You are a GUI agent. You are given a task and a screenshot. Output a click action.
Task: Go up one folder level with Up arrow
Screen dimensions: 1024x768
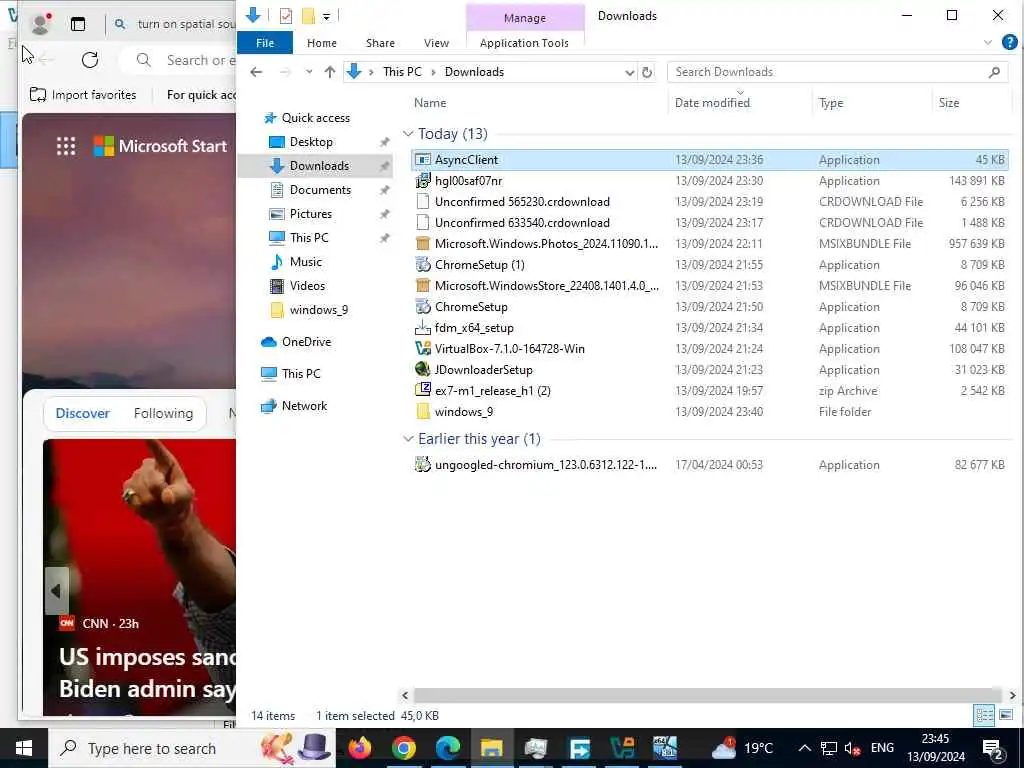pyautogui.click(x=330, y=72)
